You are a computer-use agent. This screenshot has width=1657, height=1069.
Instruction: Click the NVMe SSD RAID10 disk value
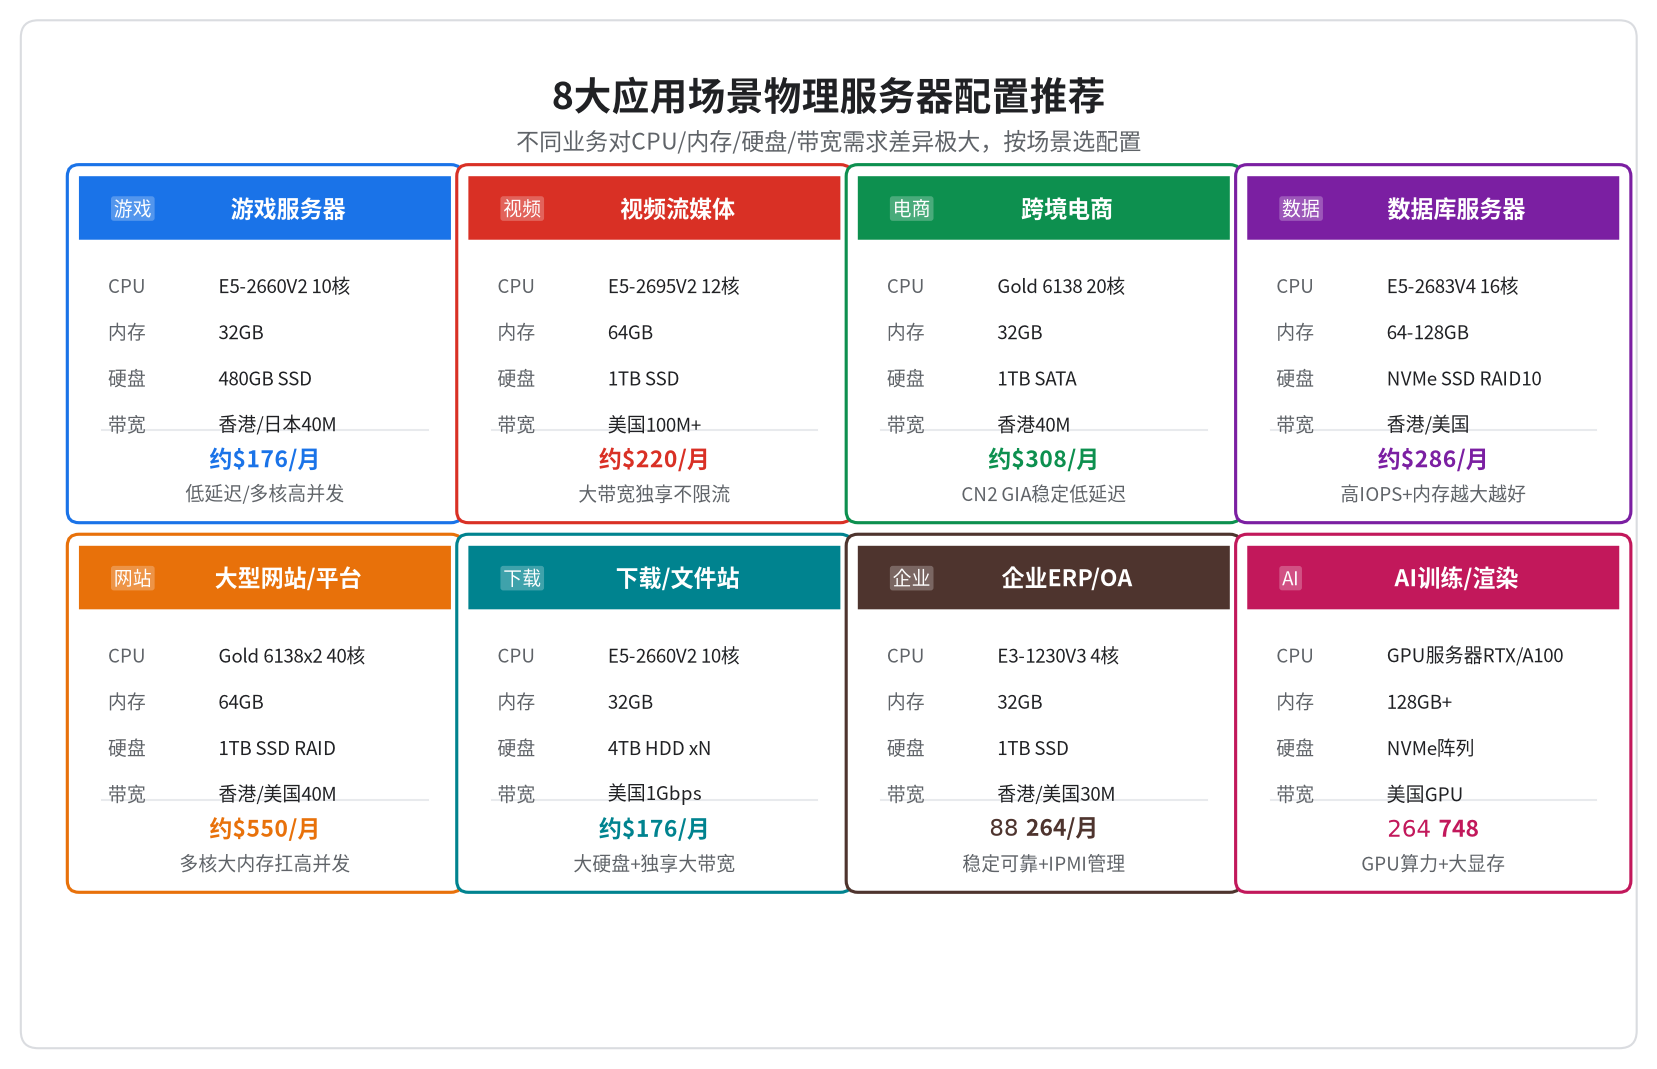(x=1464, y=379)
